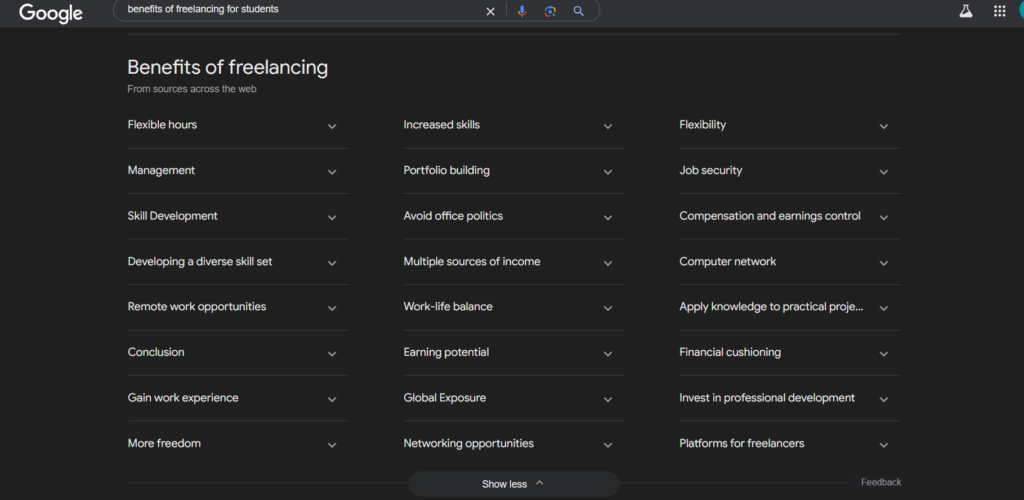Open Search Labs flask icon

pos(966,11)
